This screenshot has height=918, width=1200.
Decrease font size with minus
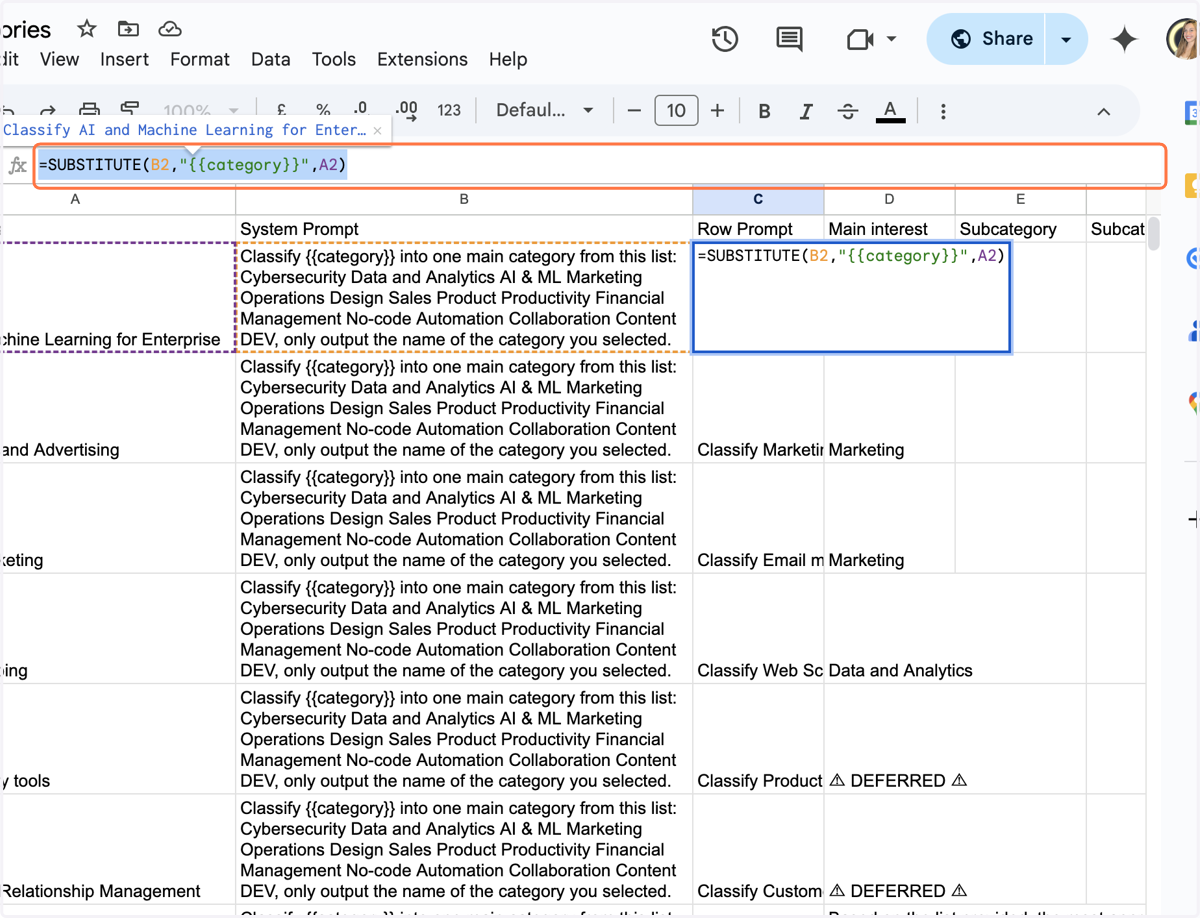[634, 110]
